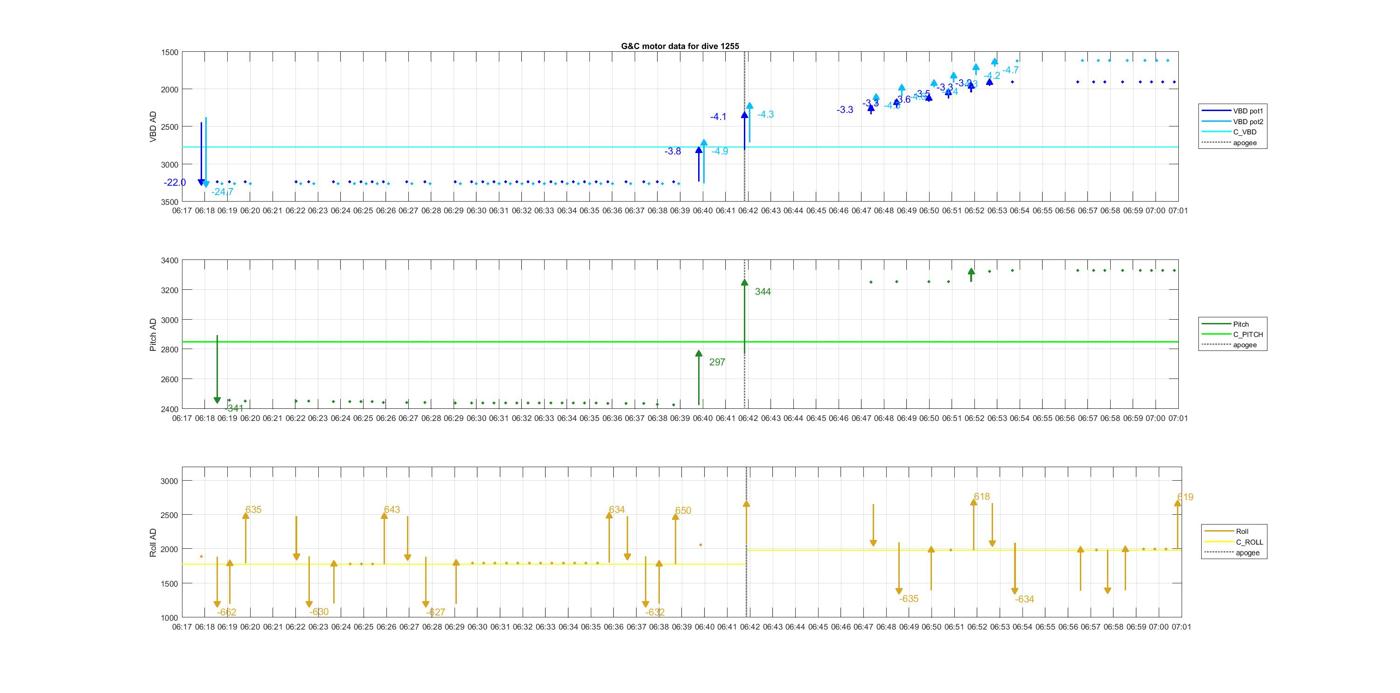The width and height of the screenshot is (1400, 693).
Task: Click "apogee" in the Pitch plot legend
Action: coord(1244,345)
